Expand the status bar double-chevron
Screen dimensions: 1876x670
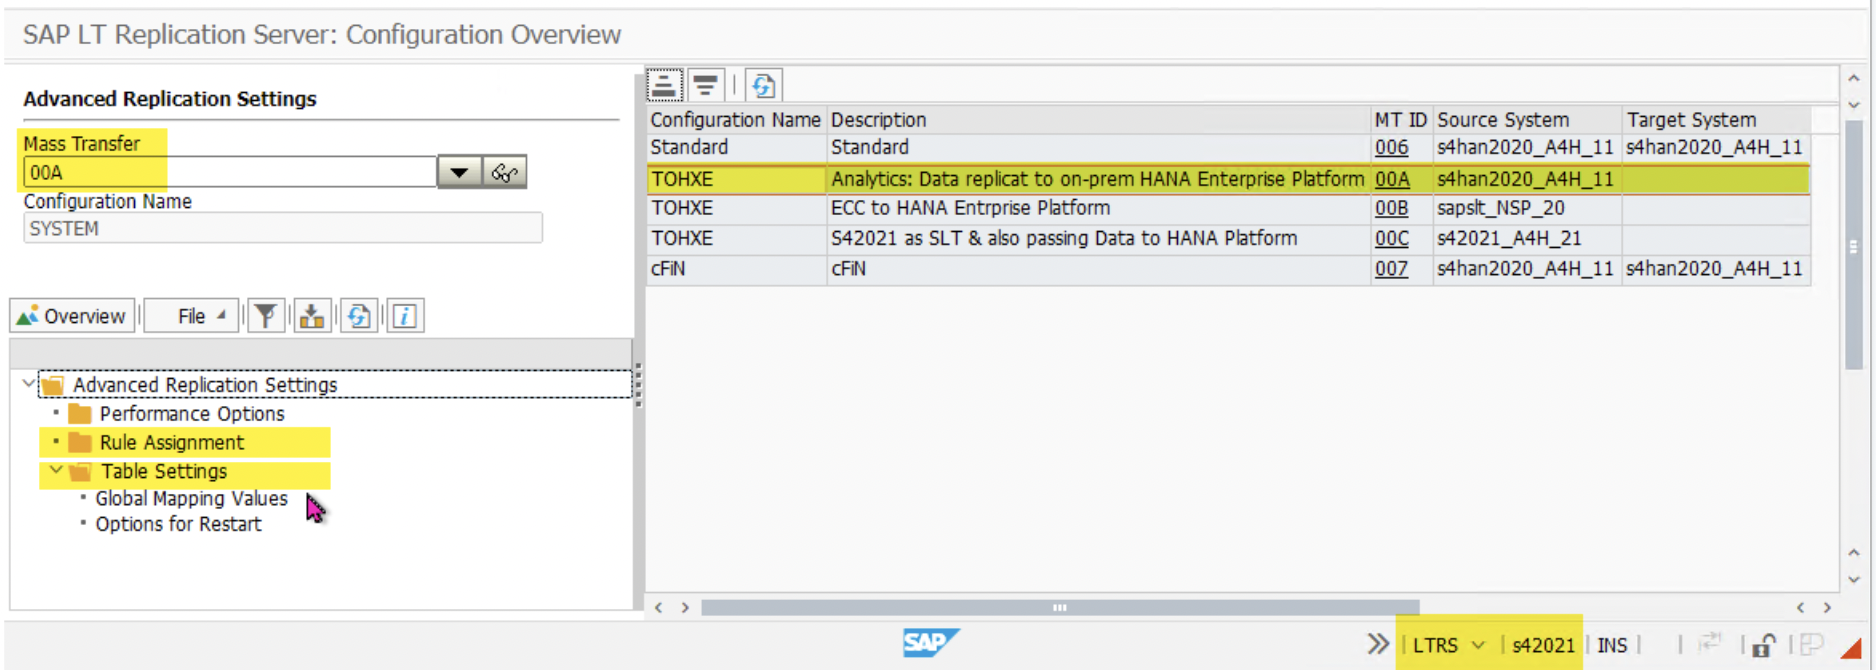pos(1378,644)
